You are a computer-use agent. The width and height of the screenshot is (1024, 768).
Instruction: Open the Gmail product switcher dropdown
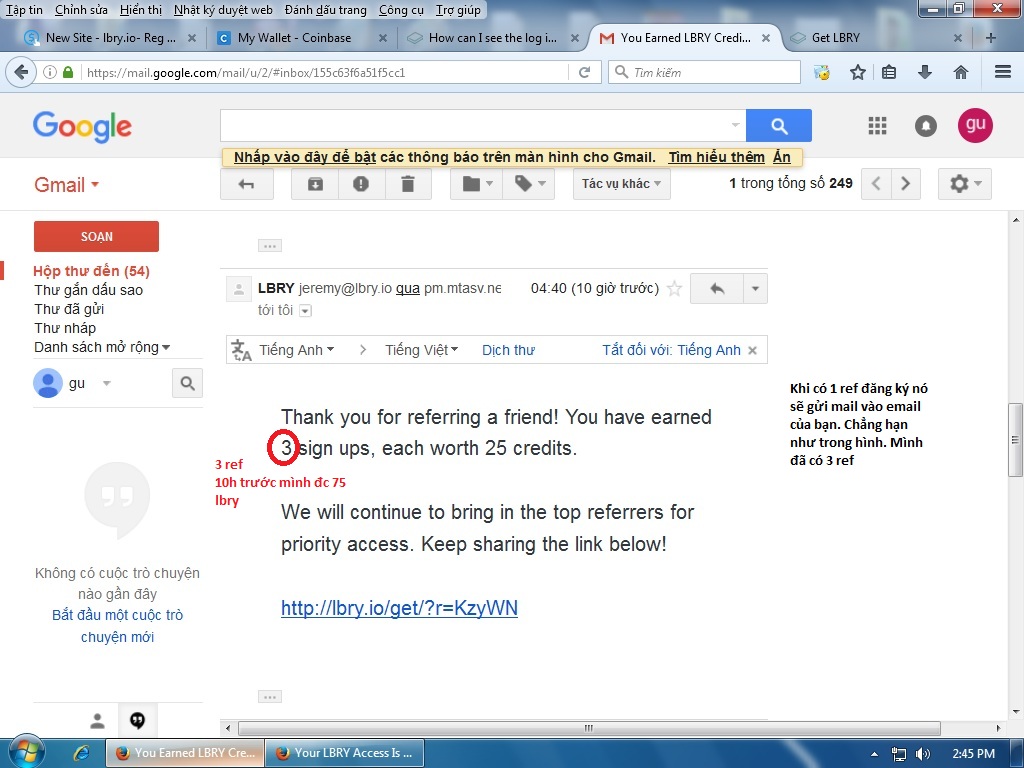67,185
